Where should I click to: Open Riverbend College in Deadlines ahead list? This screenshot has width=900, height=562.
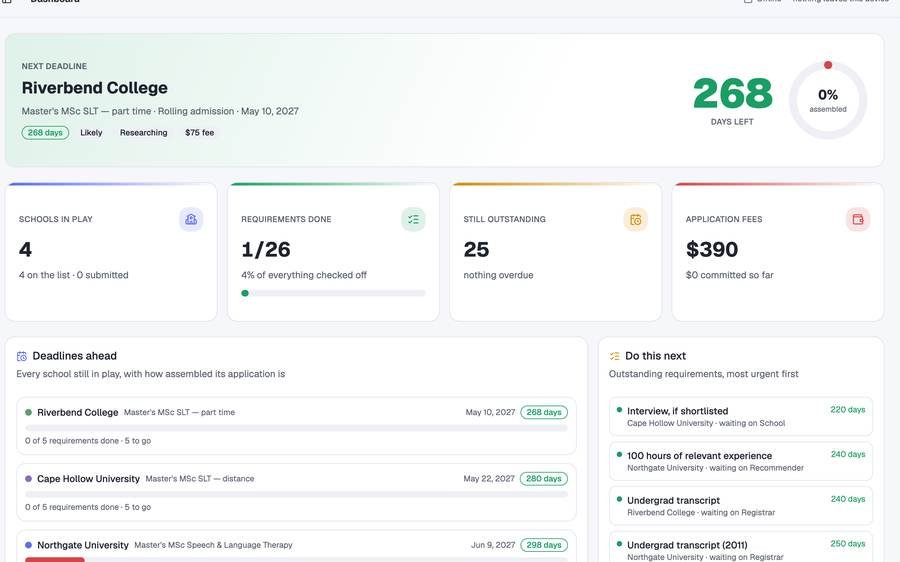coord(296,426)
